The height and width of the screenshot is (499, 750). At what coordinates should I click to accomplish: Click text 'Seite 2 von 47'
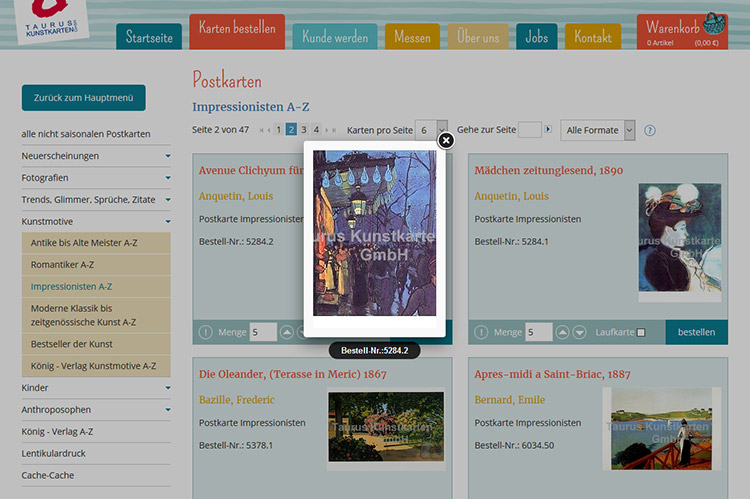pyautogui.click(x=221, y=130)
